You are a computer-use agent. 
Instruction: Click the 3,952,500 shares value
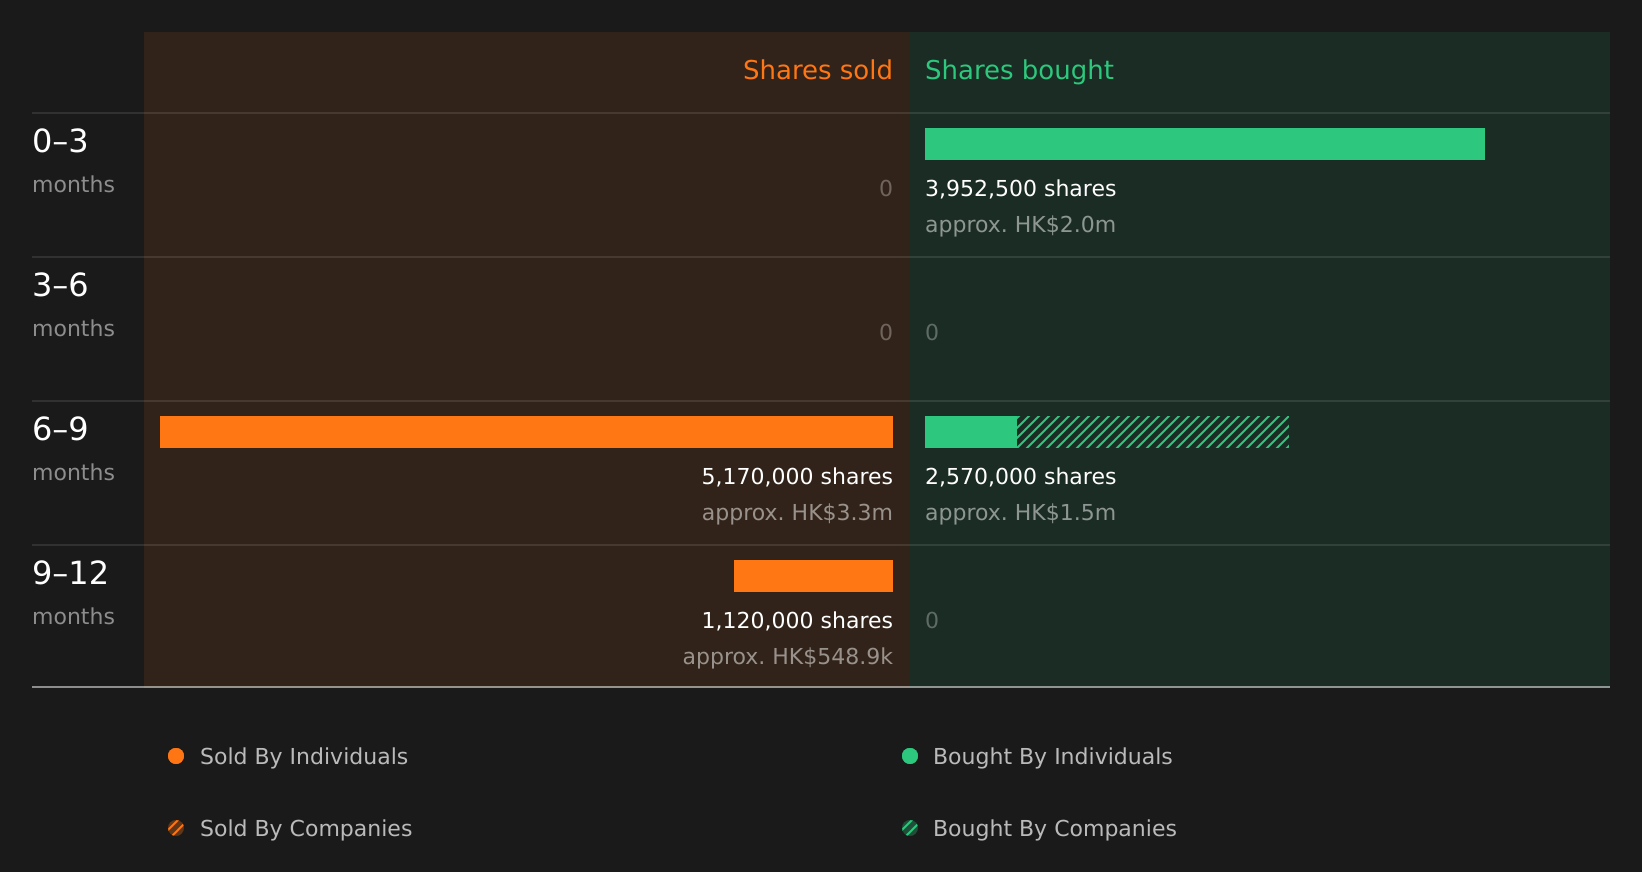(x=1020, y=189)
